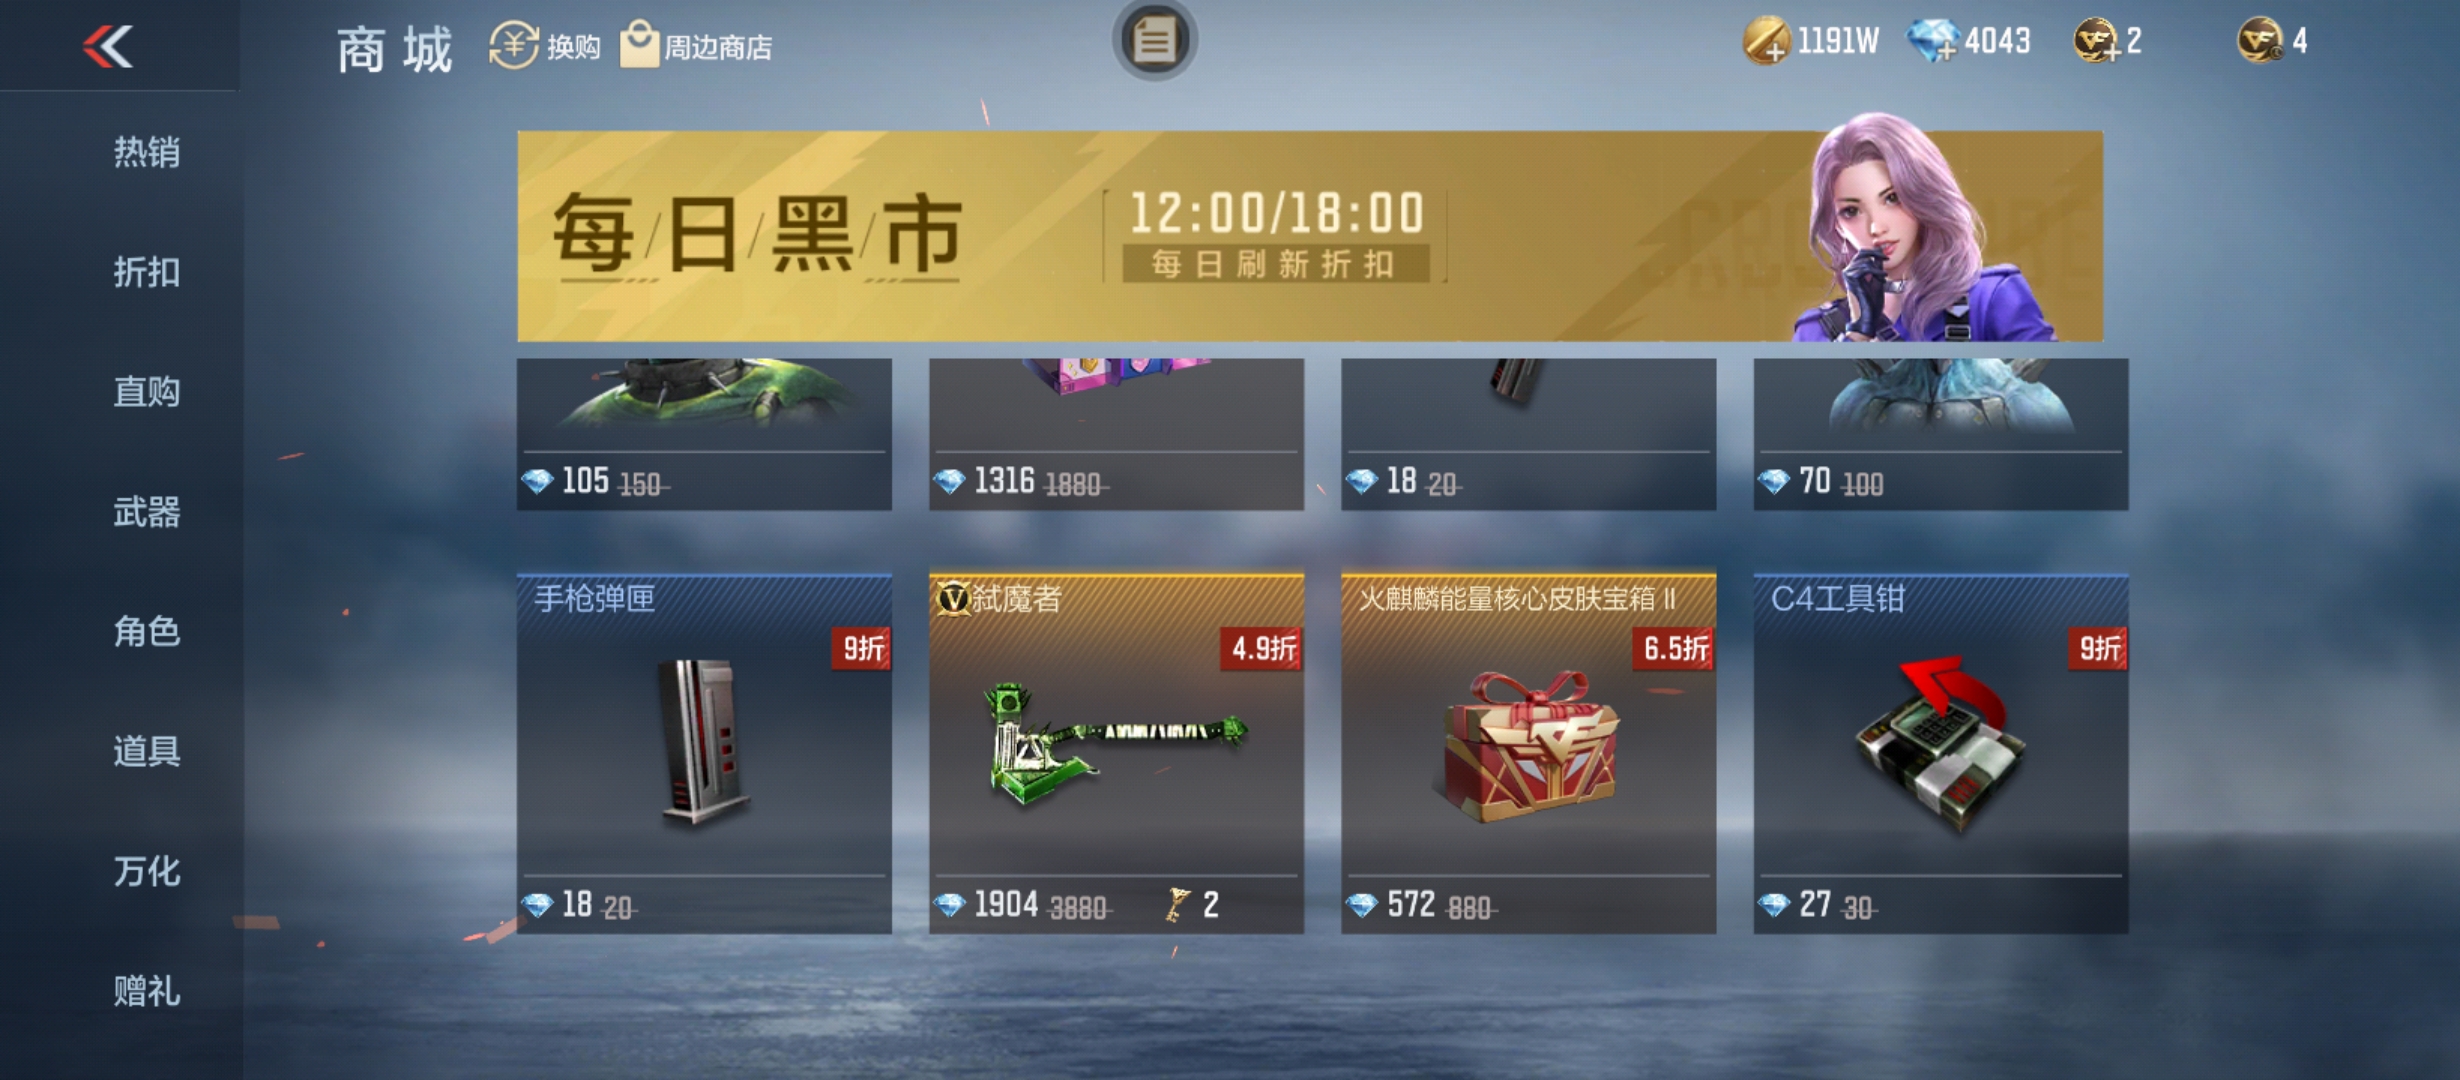The height and width of the screenshot is (1080, 2460).
Task: Tap the CF coin icon showing 2
Action: (2096, 41)
